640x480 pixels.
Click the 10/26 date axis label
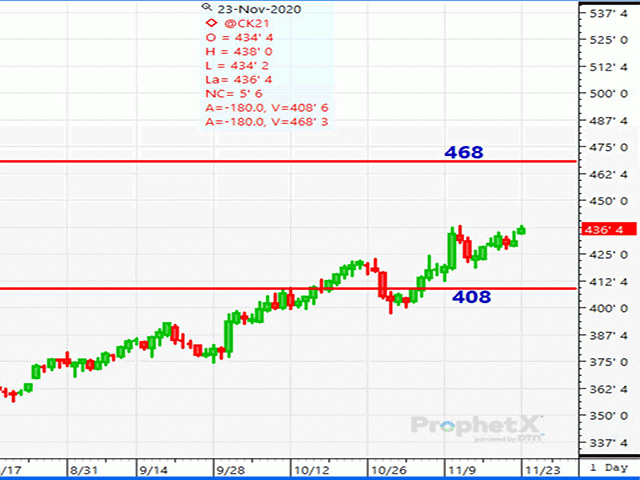tap(389, 470)
